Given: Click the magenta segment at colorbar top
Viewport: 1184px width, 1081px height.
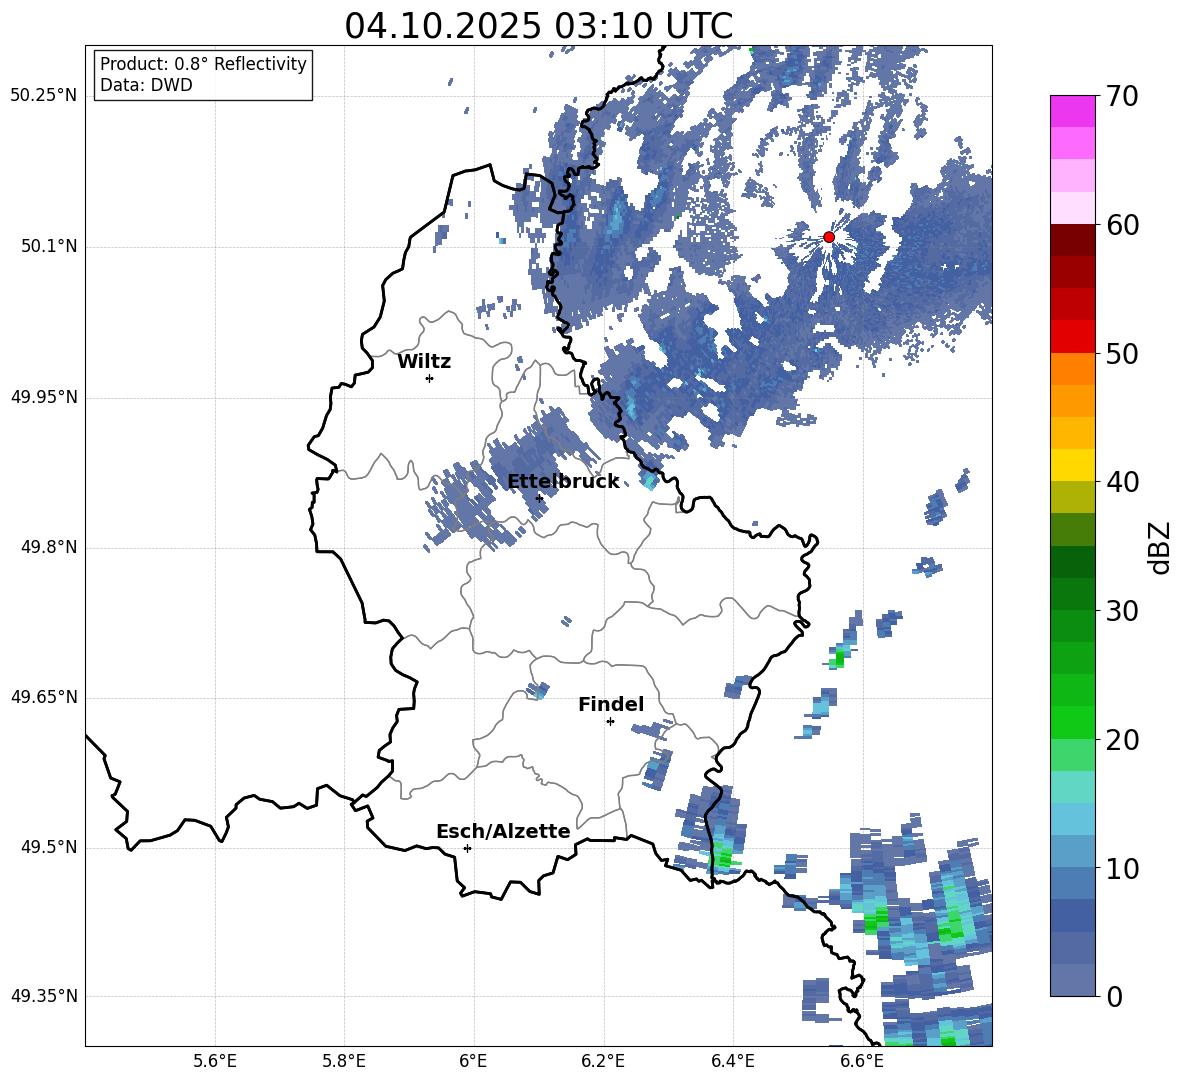Looking at the screenshot, I should (1072, 112).
